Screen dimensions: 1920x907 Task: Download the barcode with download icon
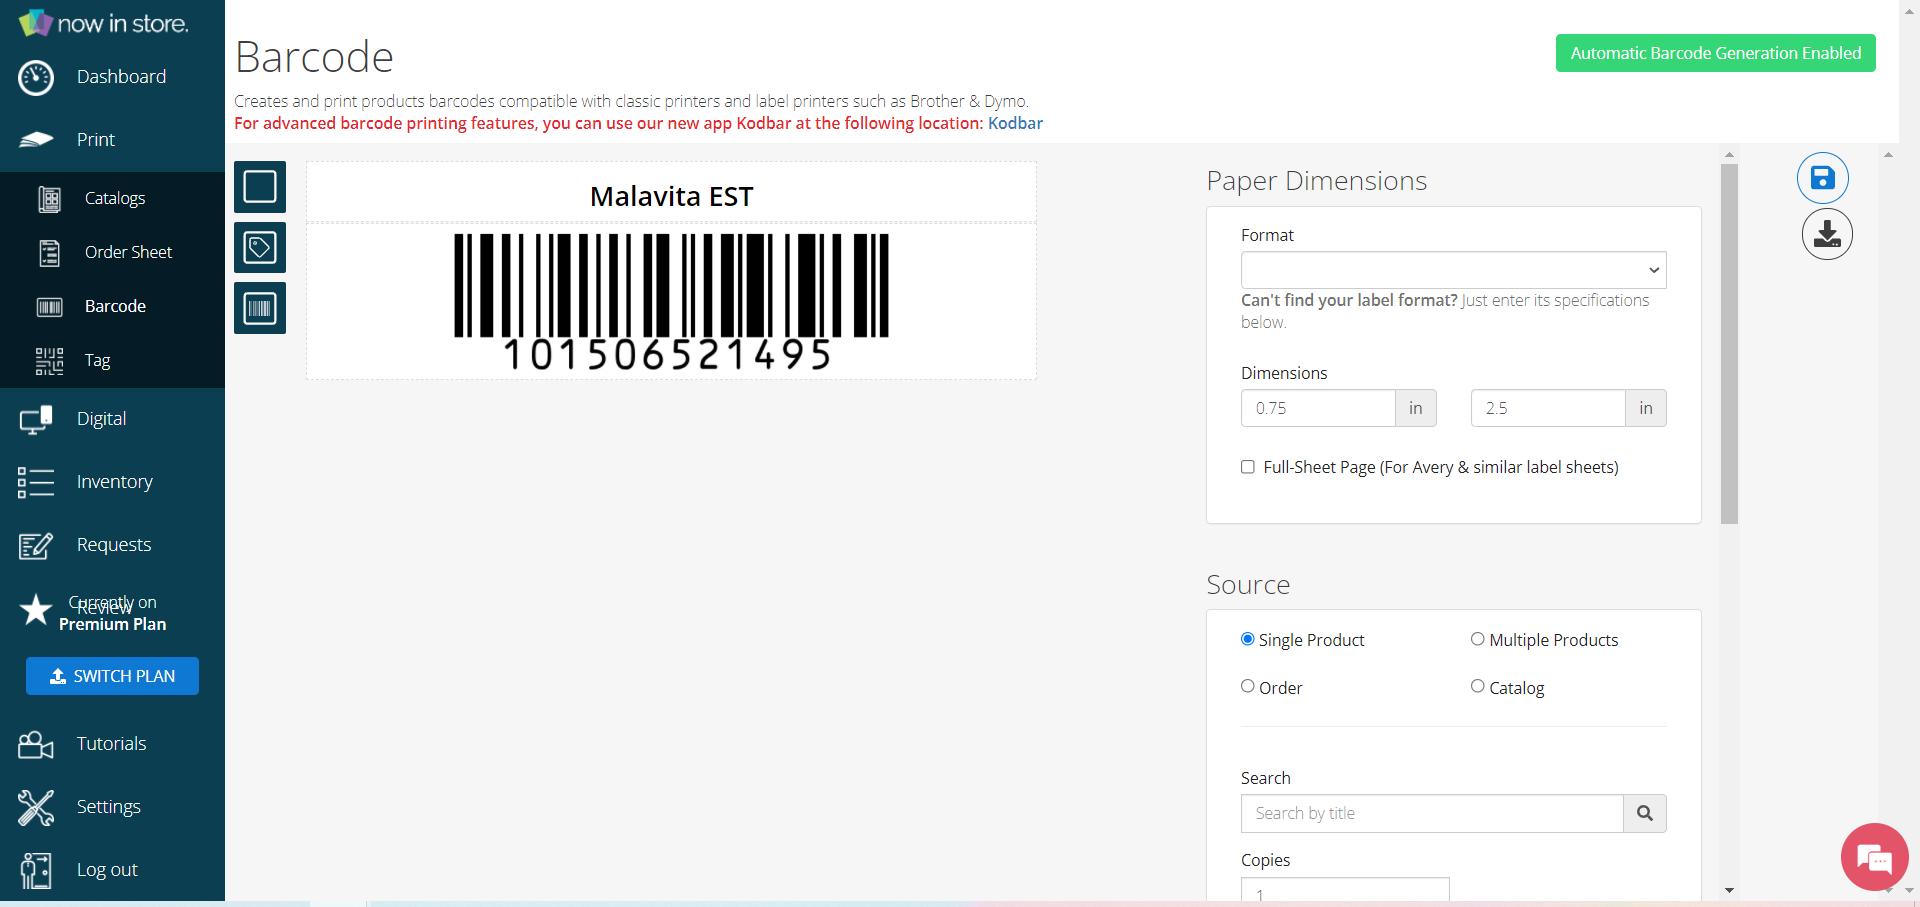tap(1827, 234)
